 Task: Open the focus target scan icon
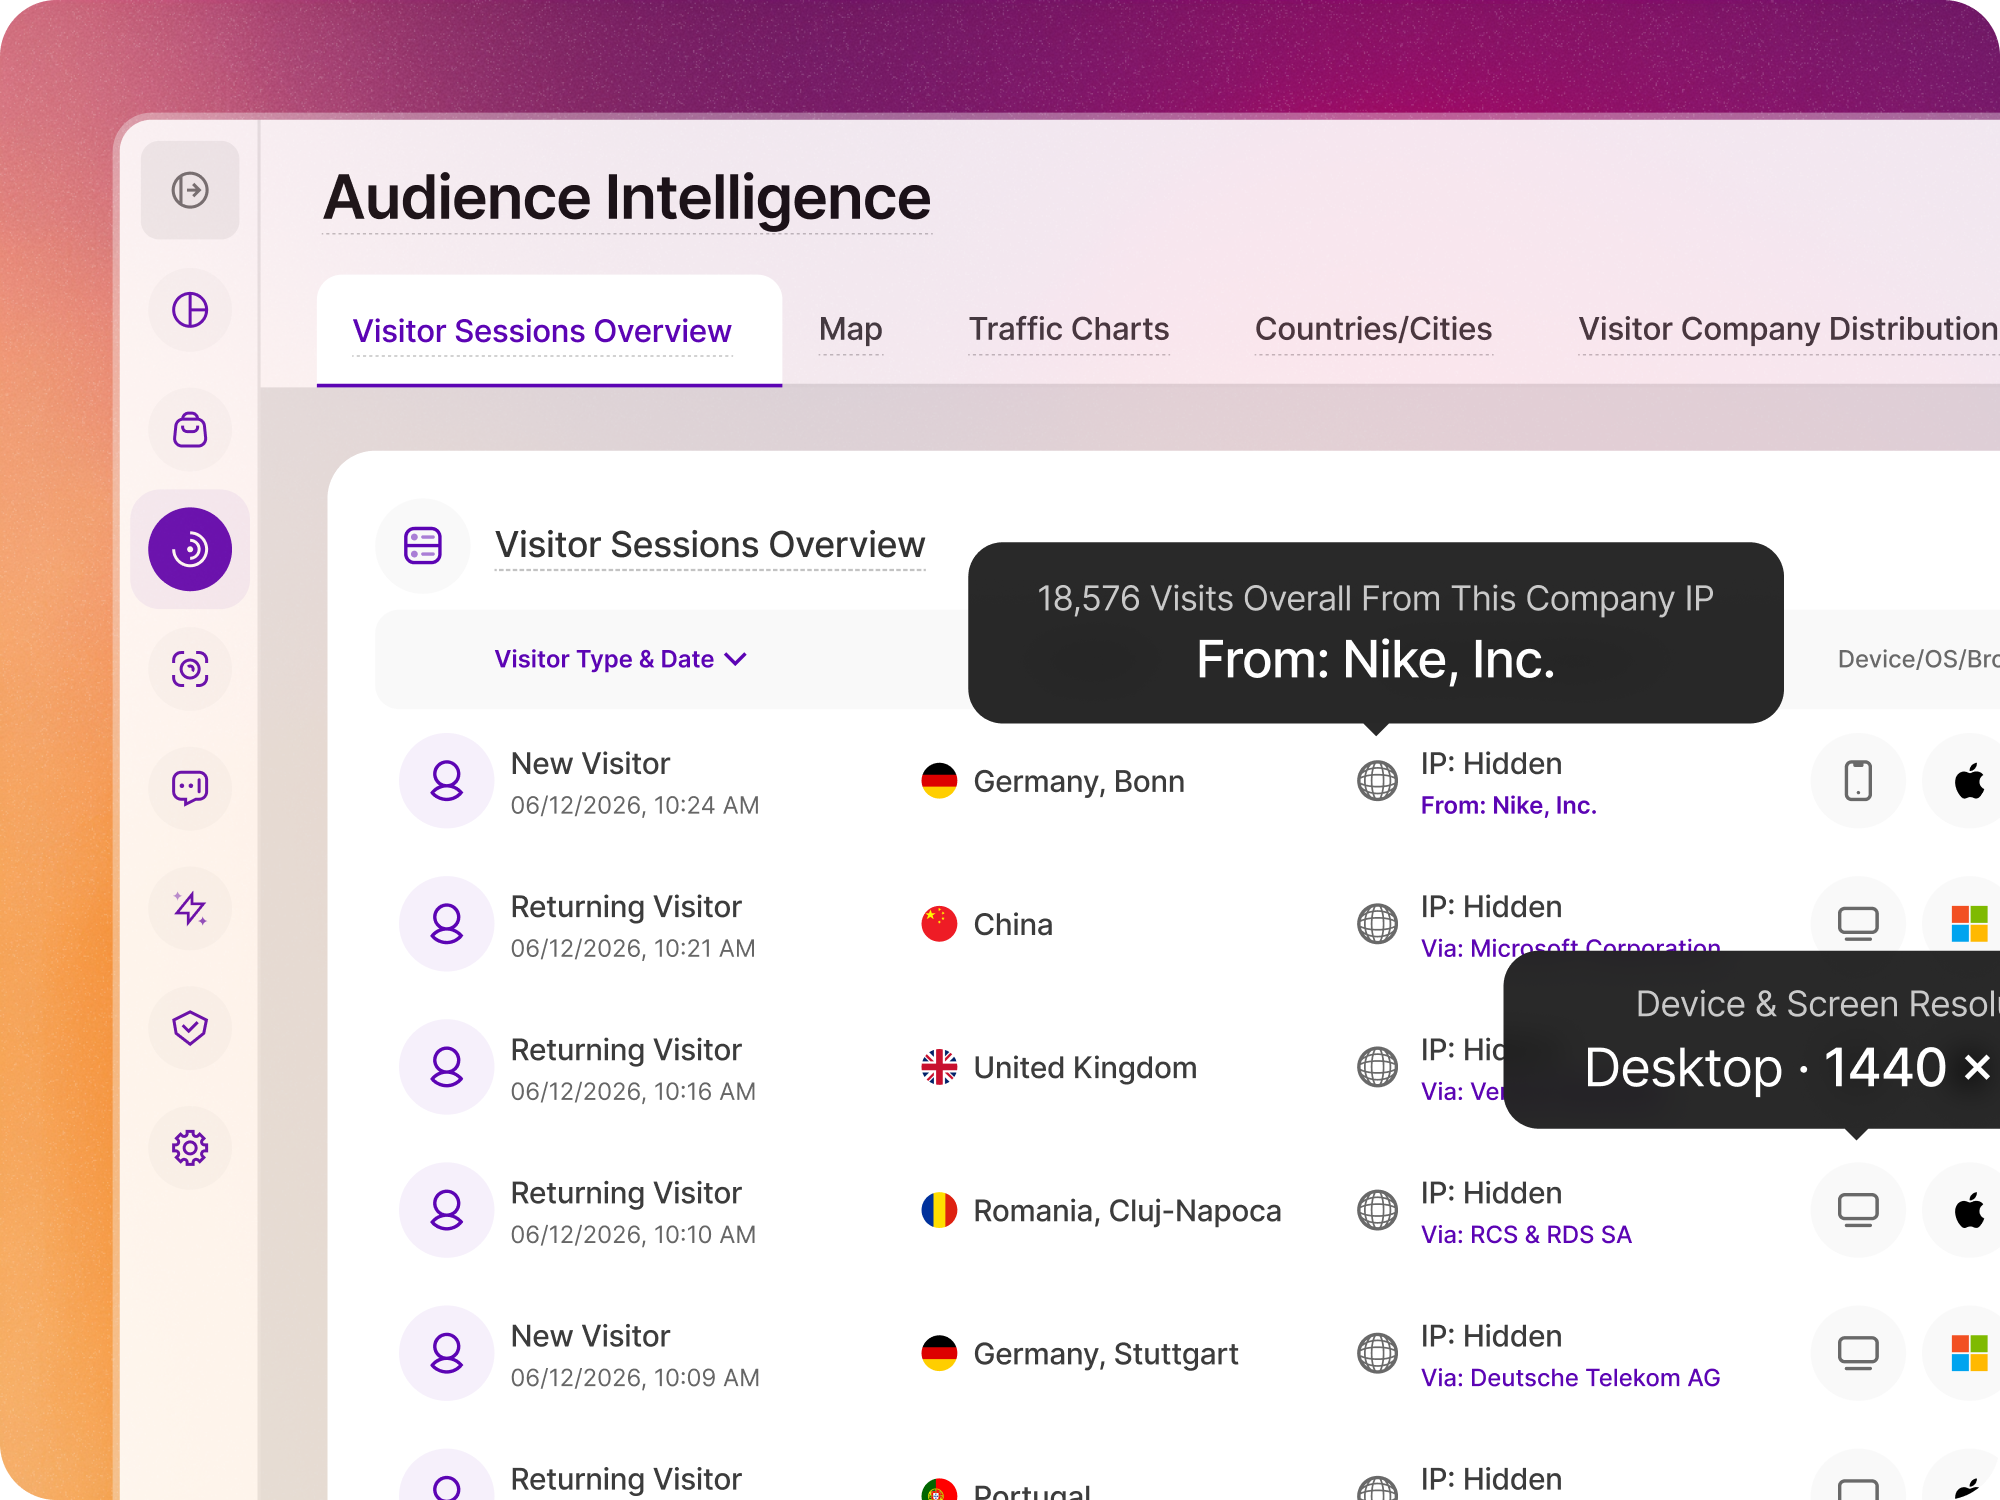[190, 669]
